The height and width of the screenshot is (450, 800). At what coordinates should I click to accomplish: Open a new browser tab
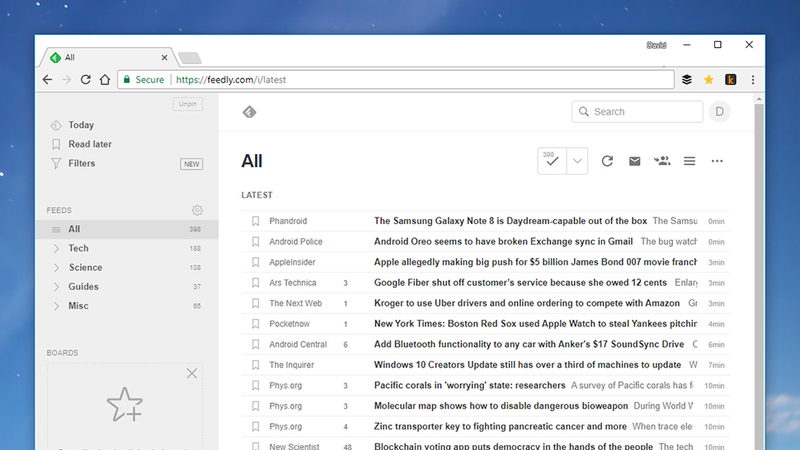tap(190, 58)
